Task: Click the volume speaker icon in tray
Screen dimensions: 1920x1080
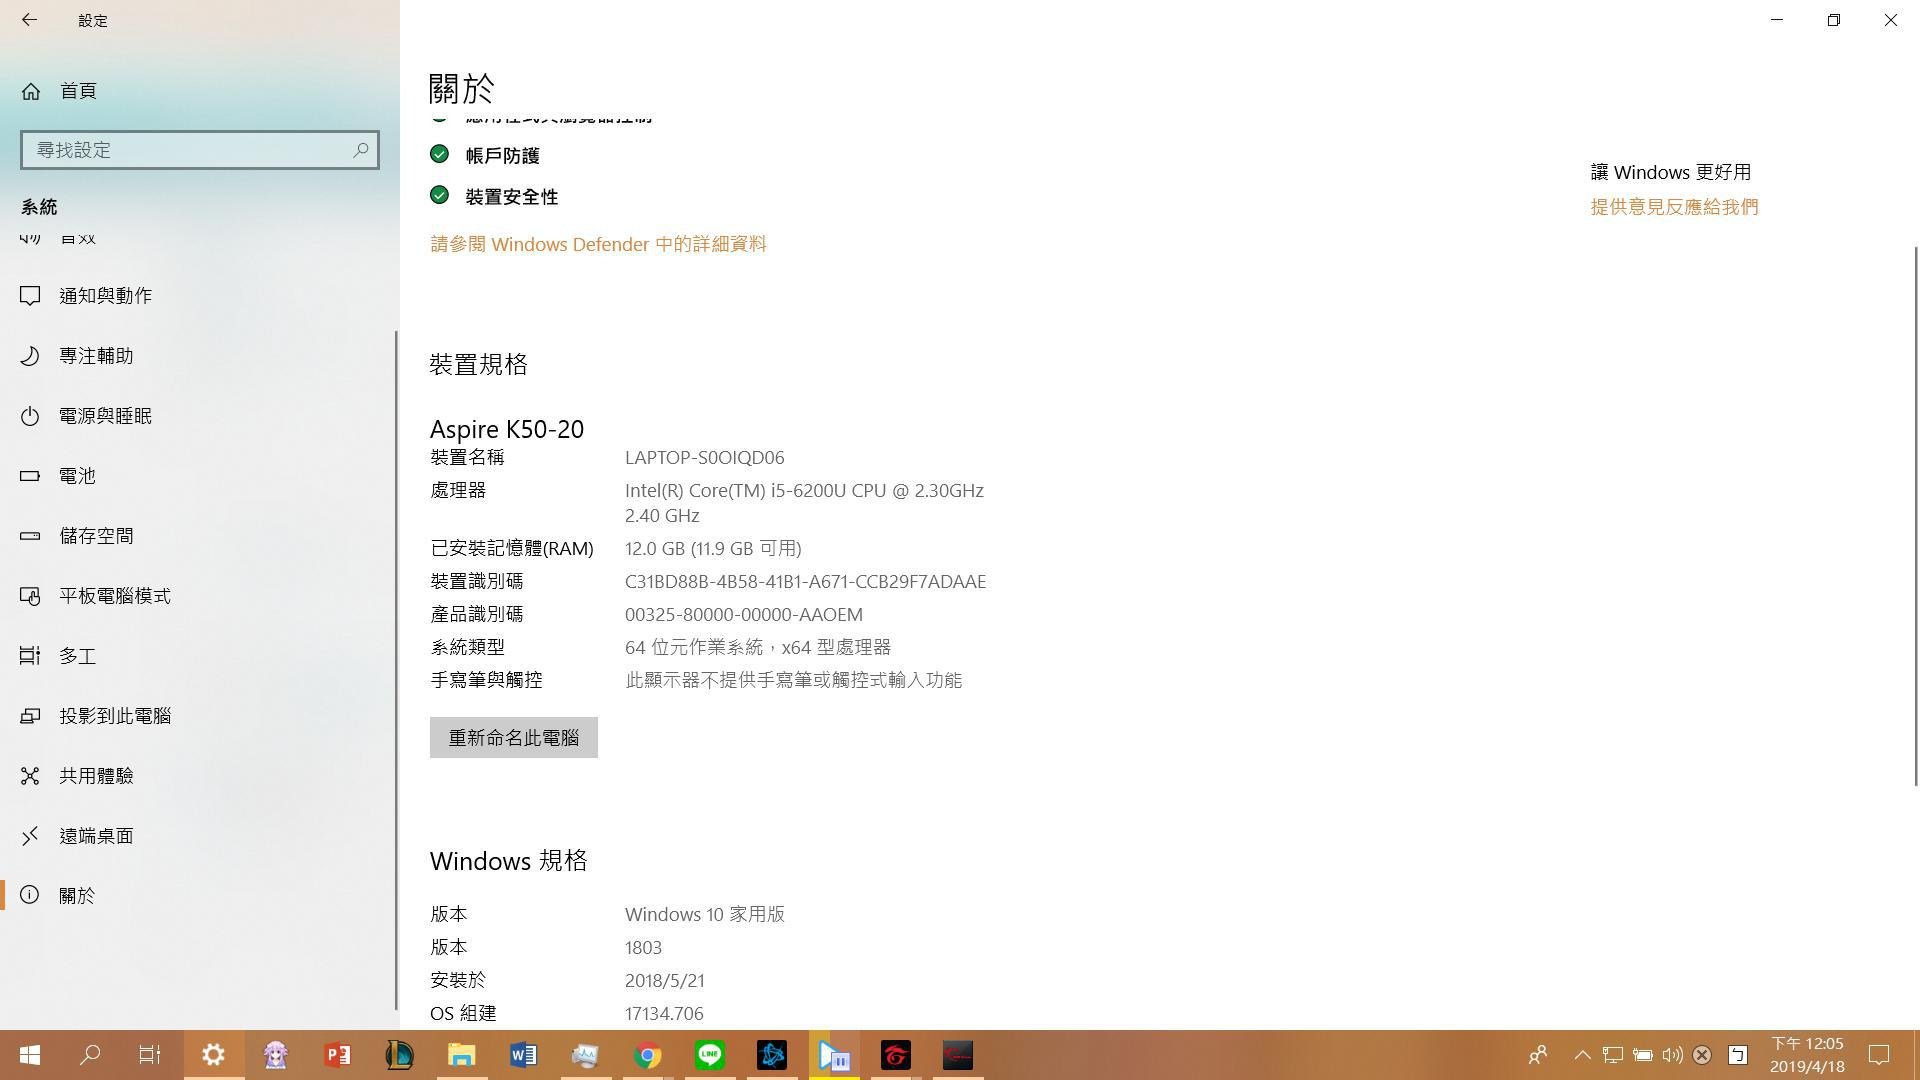Action: coord(1672,1055)
